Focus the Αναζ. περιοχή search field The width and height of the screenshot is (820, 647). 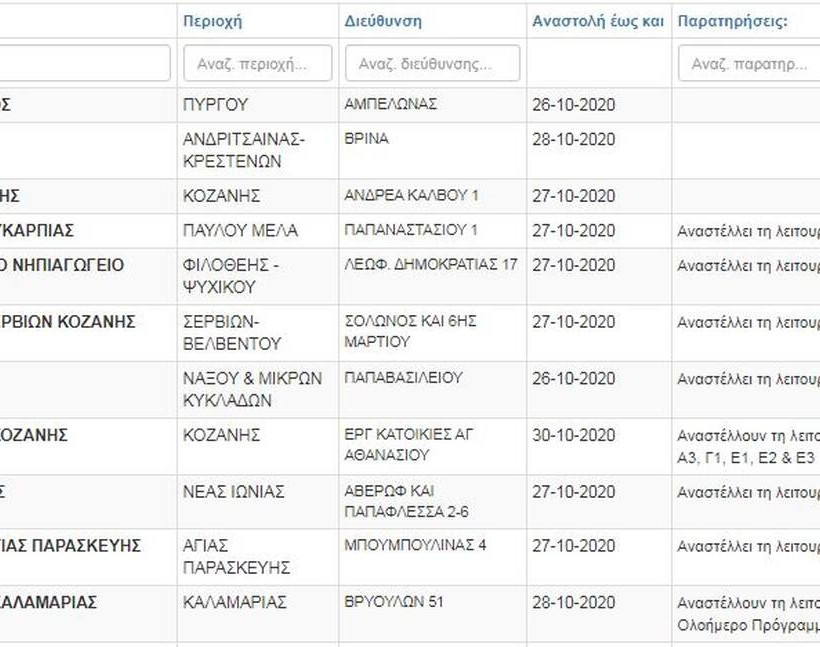pyautogui.click(x=258, y=63)
